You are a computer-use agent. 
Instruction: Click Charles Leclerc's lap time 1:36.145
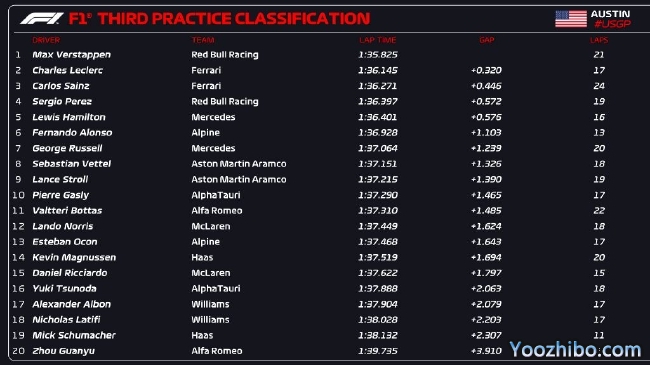(x=378, y=71)
